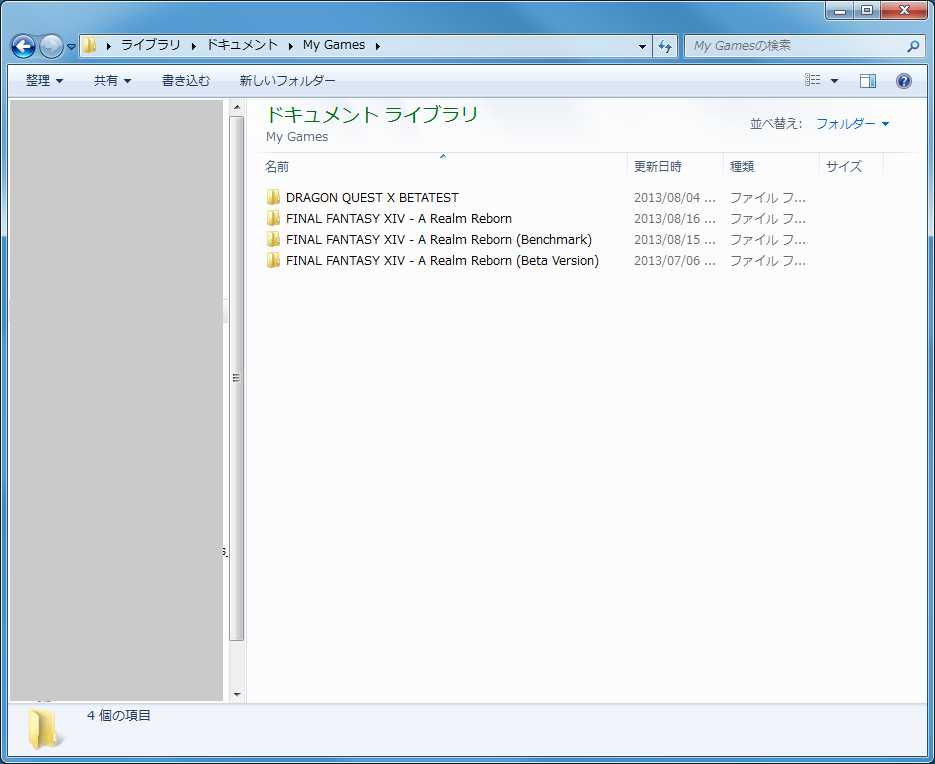Click navigation pane scrollbar up arrow
The image size is (935, 764).
tap(237, 107)
